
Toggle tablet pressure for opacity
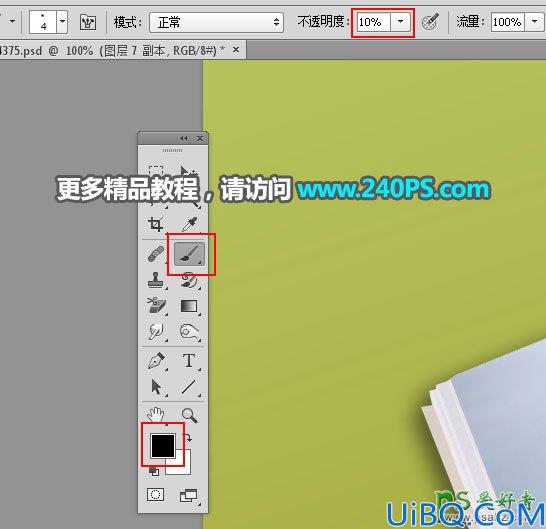[430, 22]
